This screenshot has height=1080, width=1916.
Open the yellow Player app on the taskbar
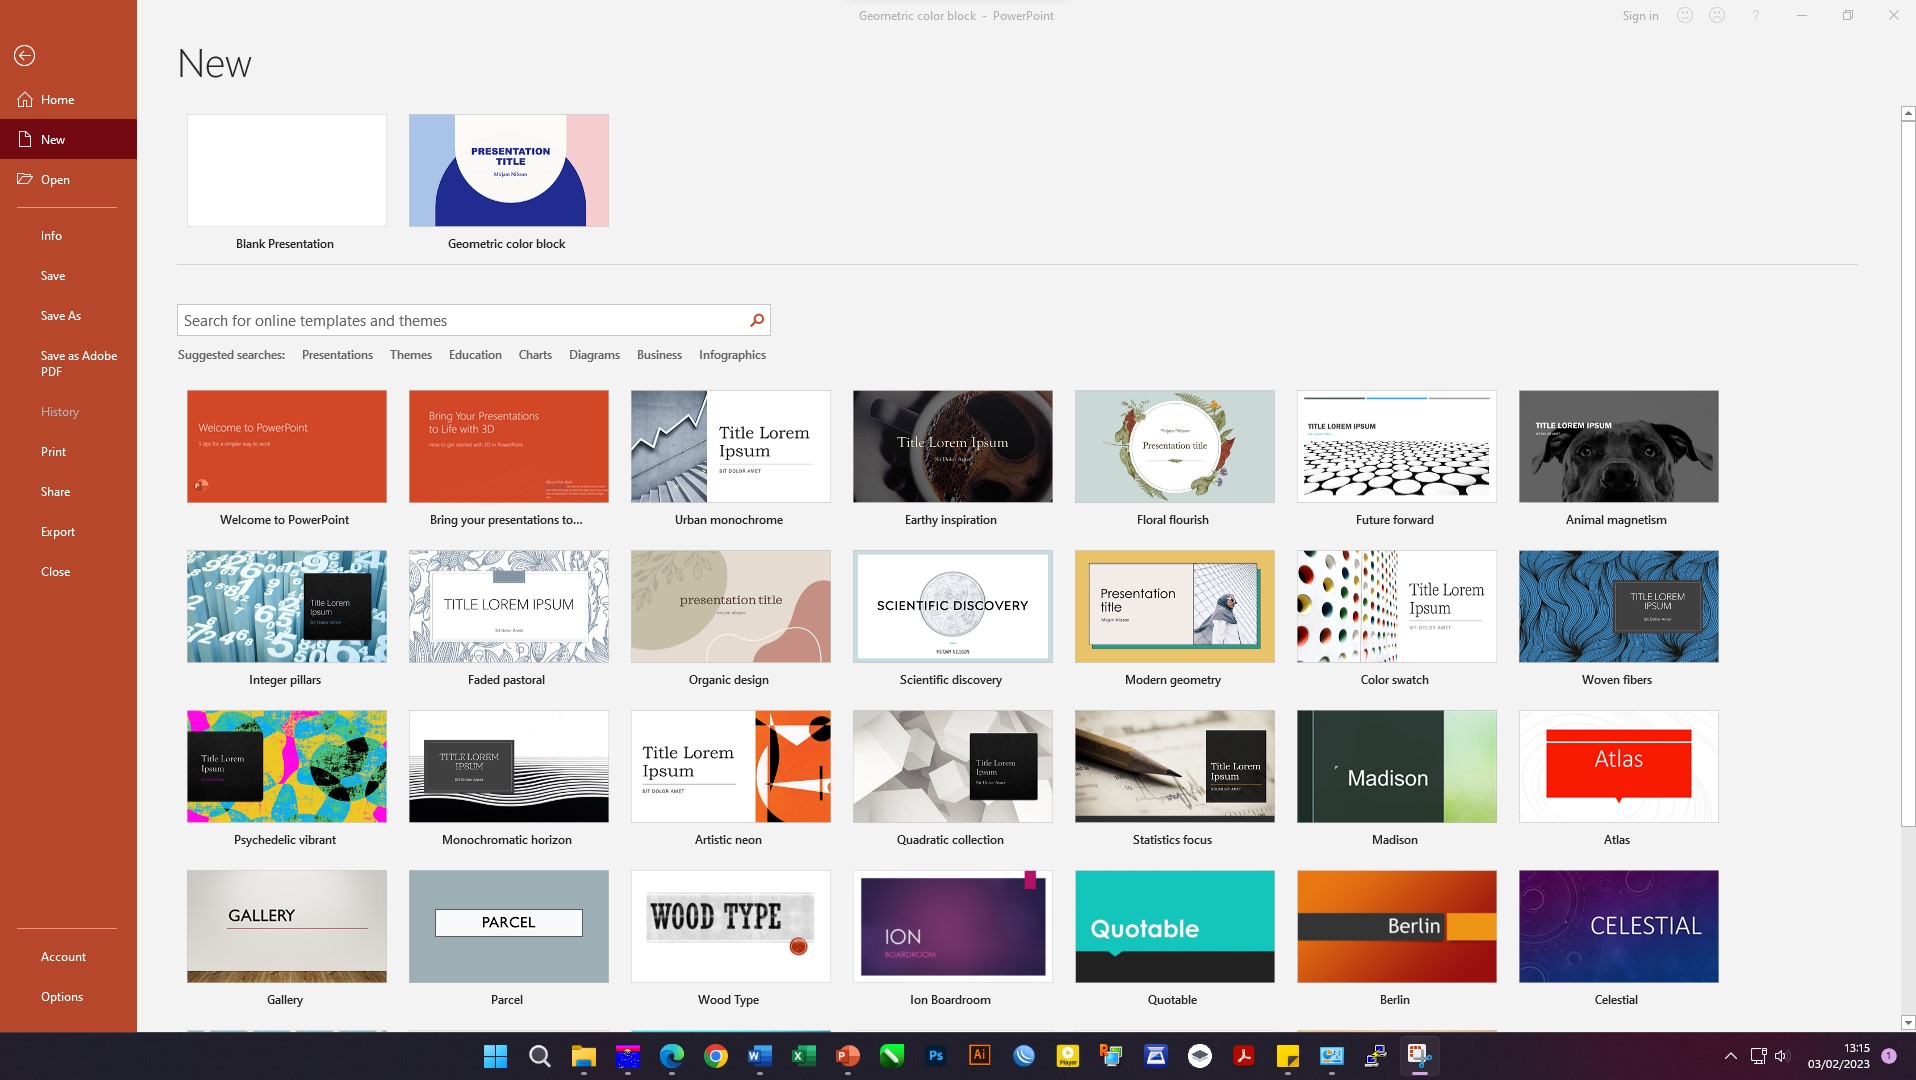pos(1067,1056)
